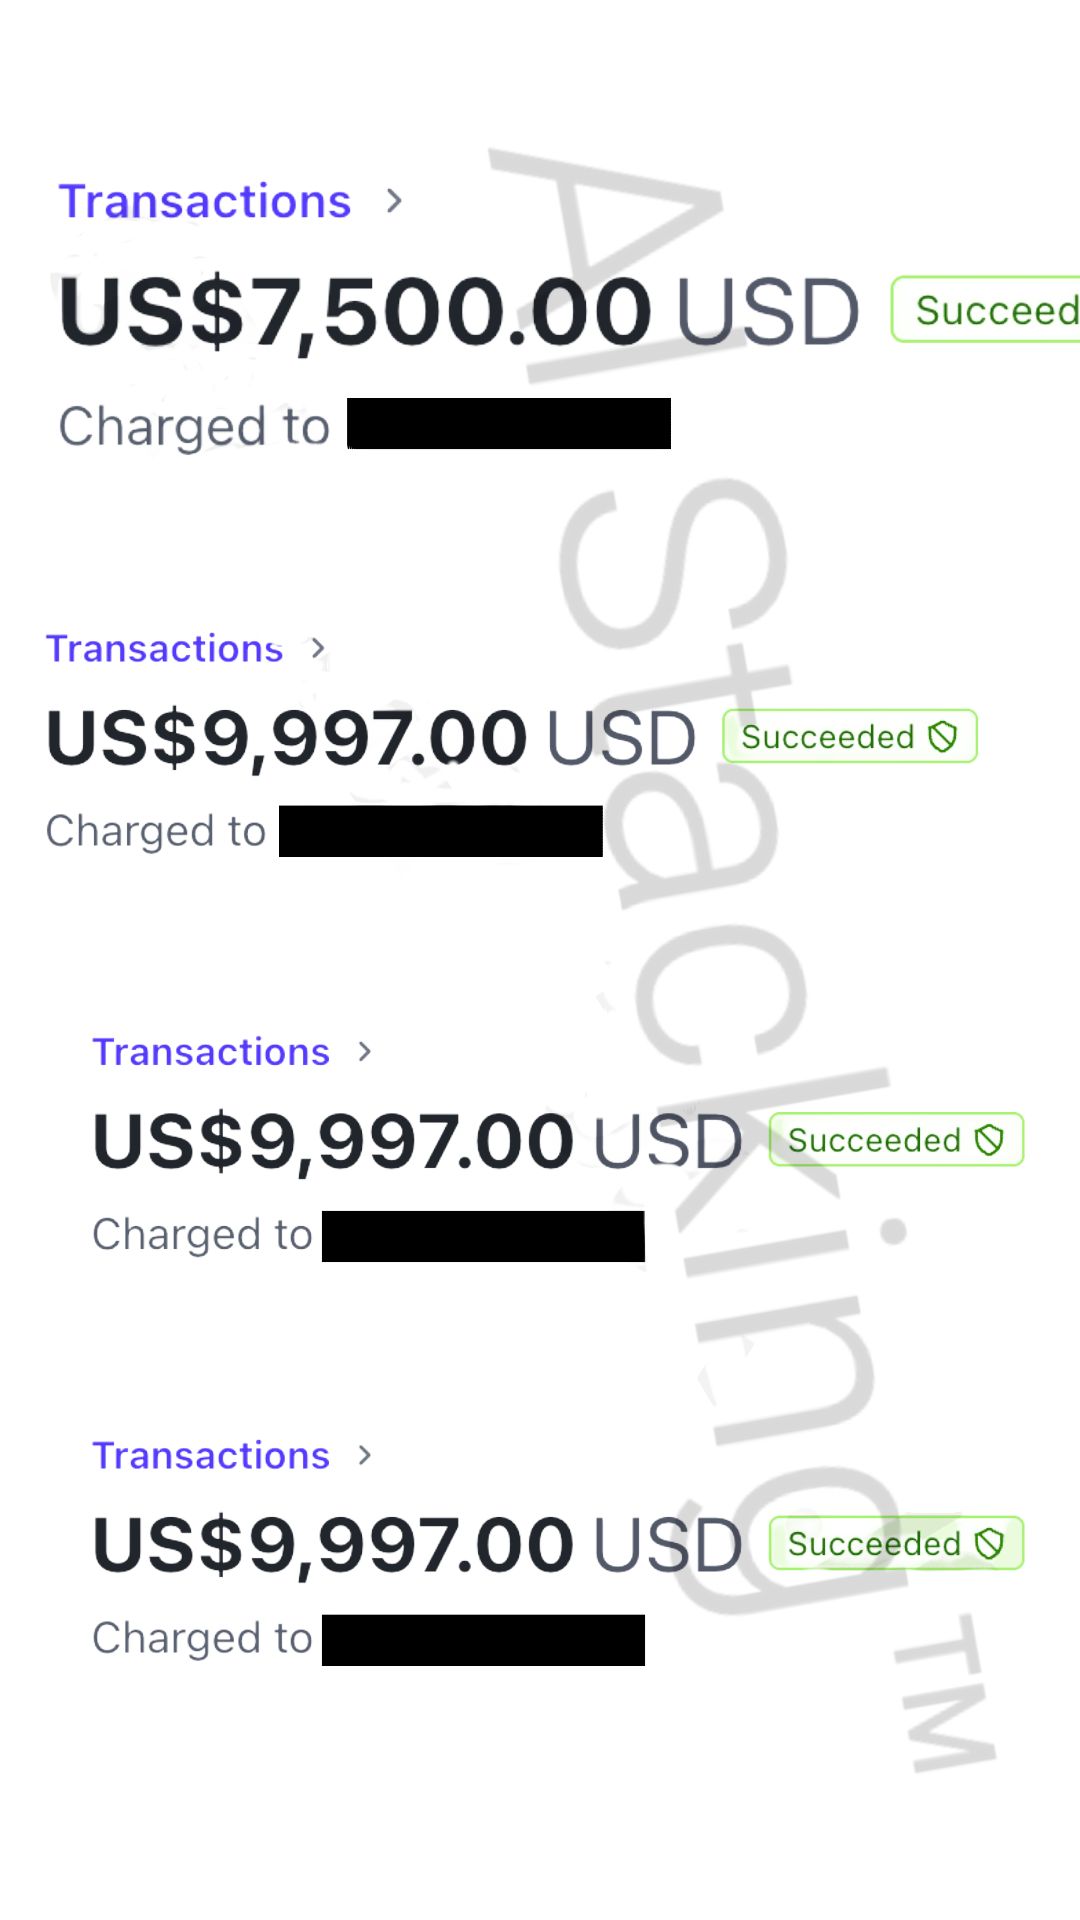Open chevron next to Transactions above middle US$9,997.00
1080x1920 pixels.
(x=365, y=1052)
